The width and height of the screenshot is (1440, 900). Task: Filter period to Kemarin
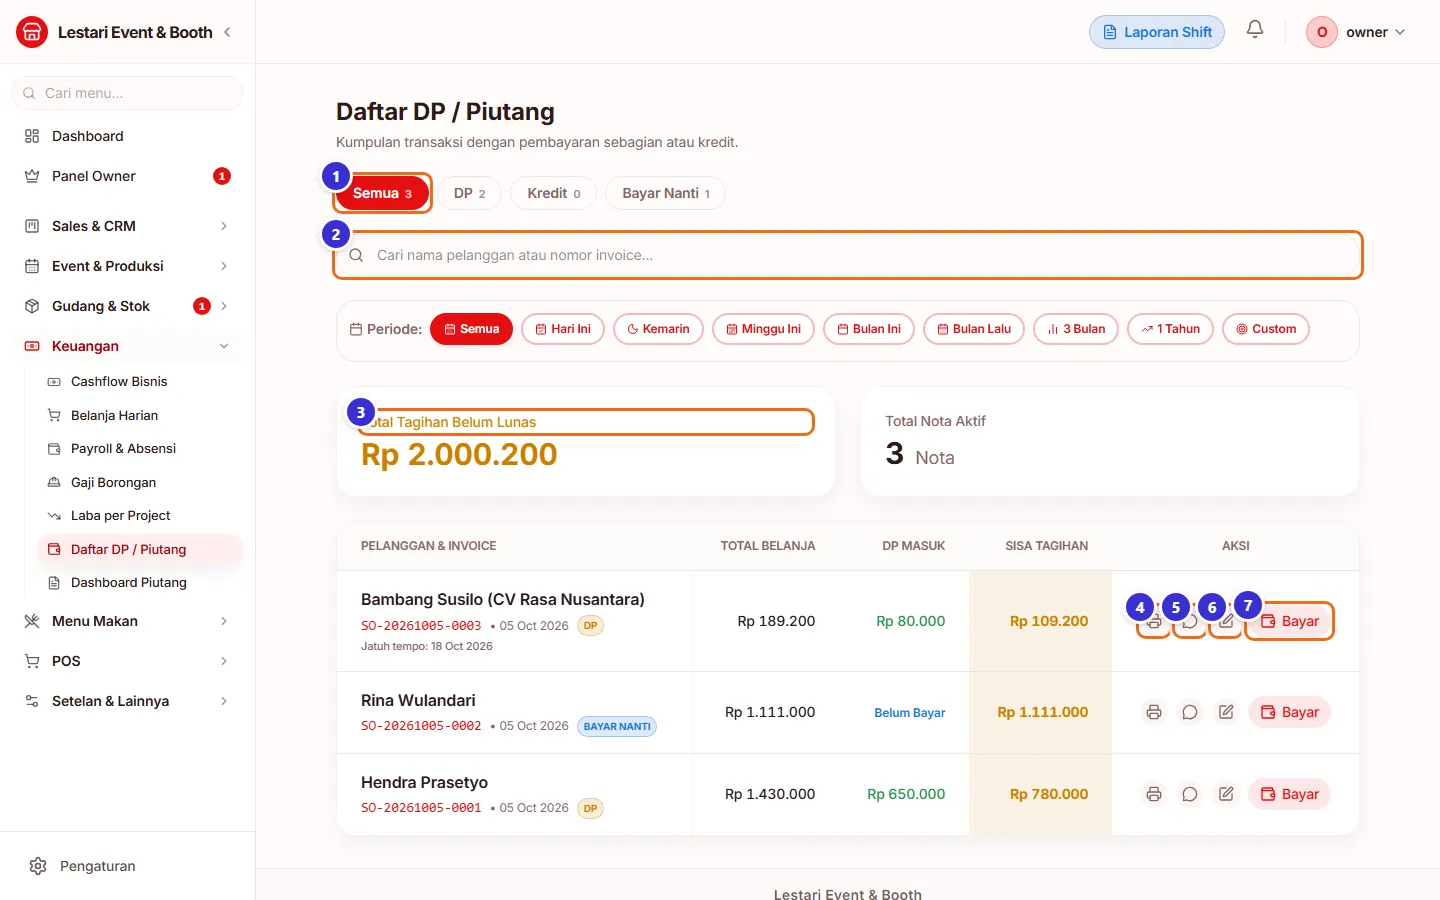pos(658,329)
